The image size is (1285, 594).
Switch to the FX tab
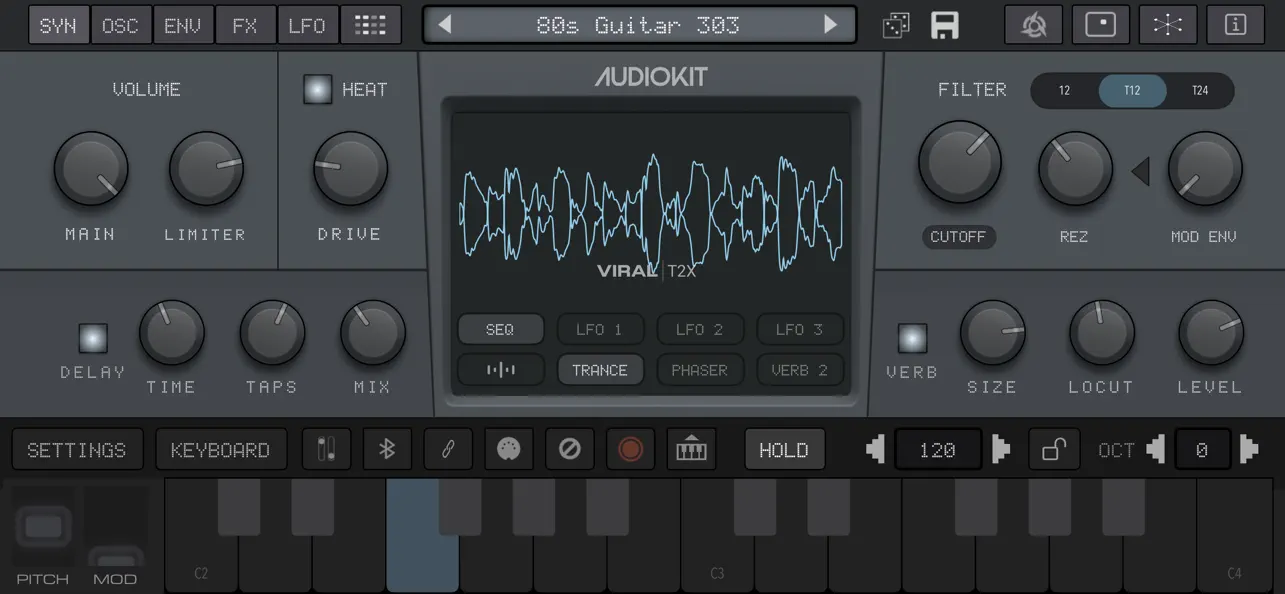(x=245, y=26)
